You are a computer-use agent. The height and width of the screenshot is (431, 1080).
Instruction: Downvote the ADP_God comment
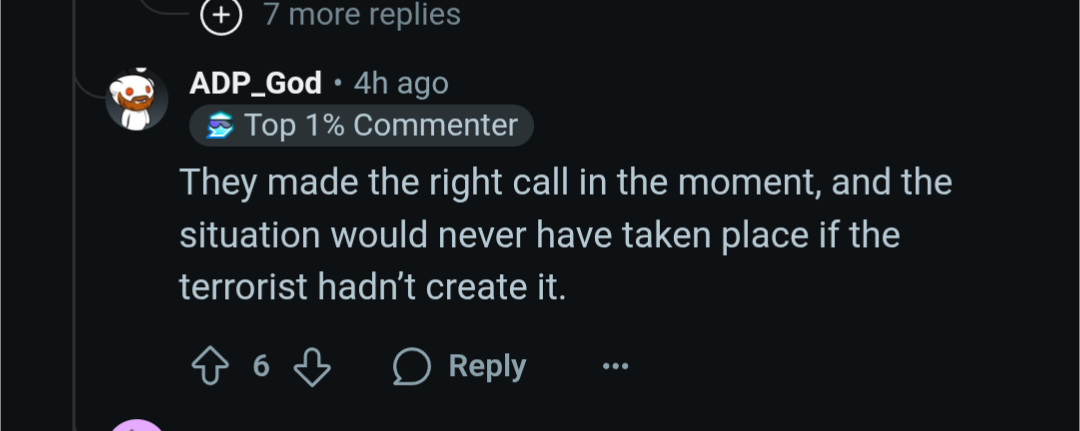312,367
